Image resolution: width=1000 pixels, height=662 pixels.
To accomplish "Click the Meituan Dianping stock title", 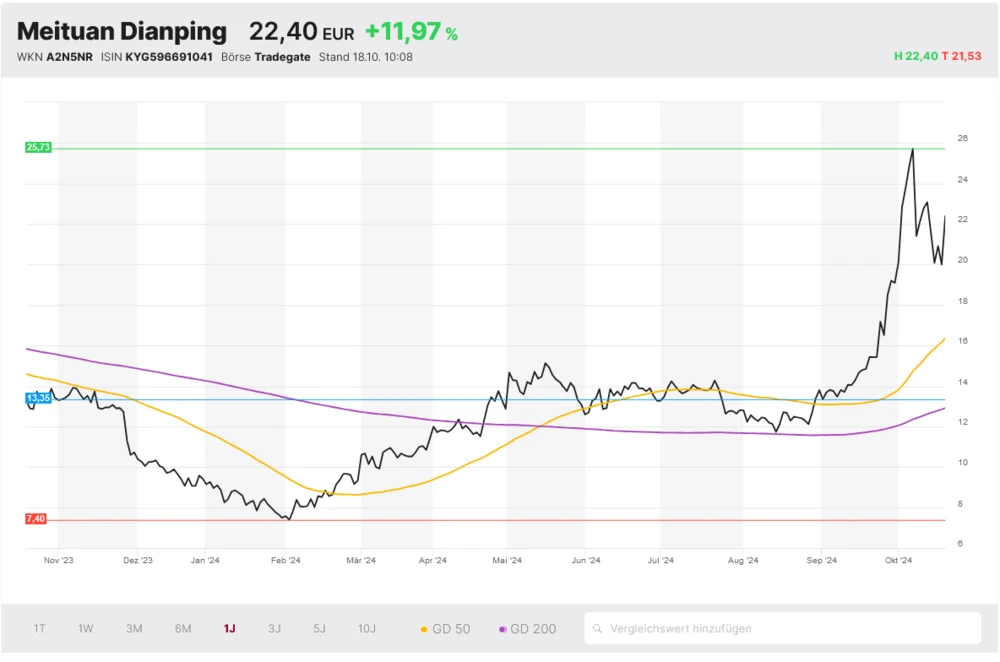I will [122, 31].
